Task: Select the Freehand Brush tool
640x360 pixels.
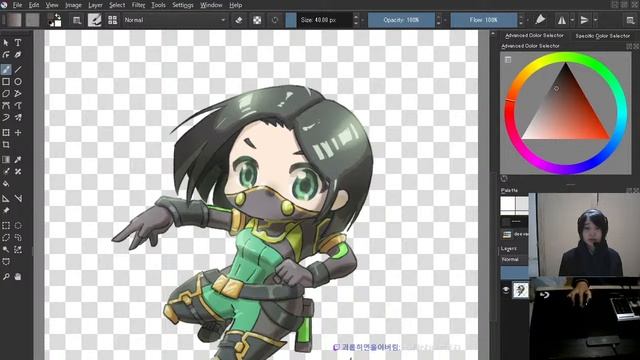Action: tap(6, 69)
